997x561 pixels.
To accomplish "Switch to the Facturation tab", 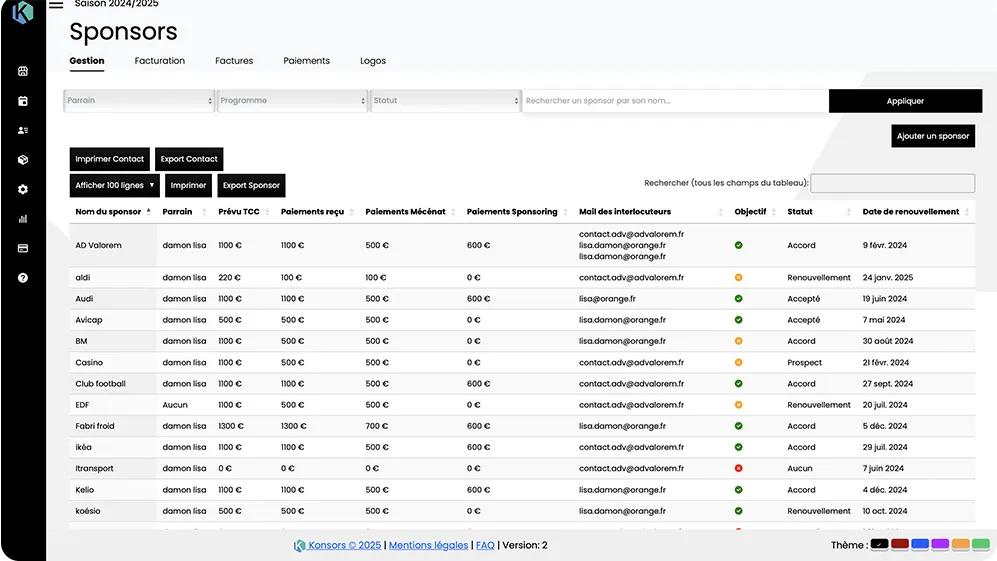I will tap(160, 61).
